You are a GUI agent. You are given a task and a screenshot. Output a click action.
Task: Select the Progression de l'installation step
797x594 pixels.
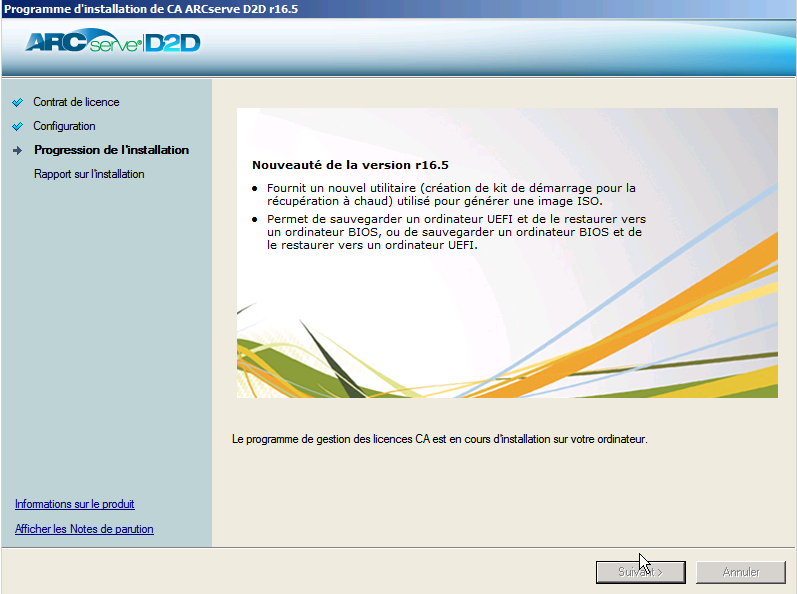point(111,150)
